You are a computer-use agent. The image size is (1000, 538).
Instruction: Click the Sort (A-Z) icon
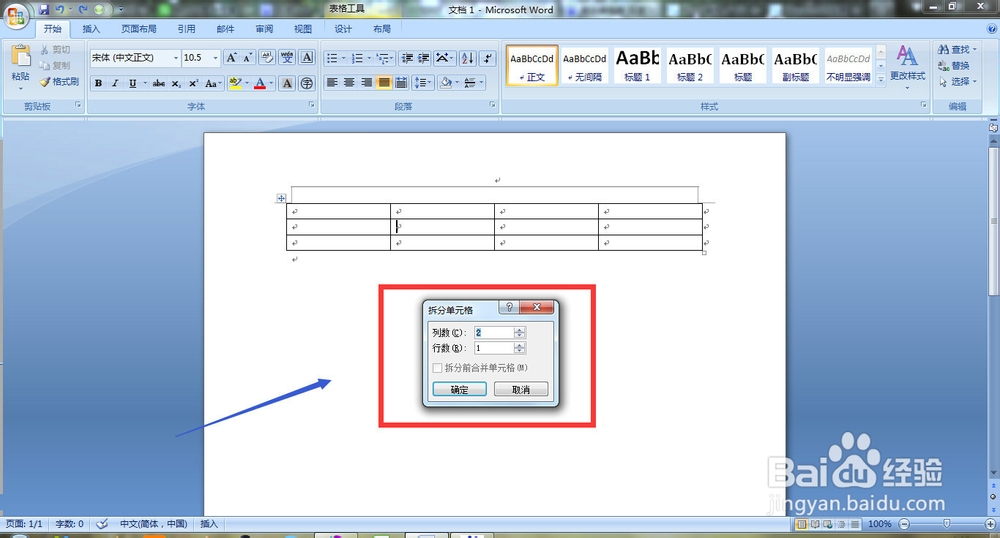tap(467, 58)
